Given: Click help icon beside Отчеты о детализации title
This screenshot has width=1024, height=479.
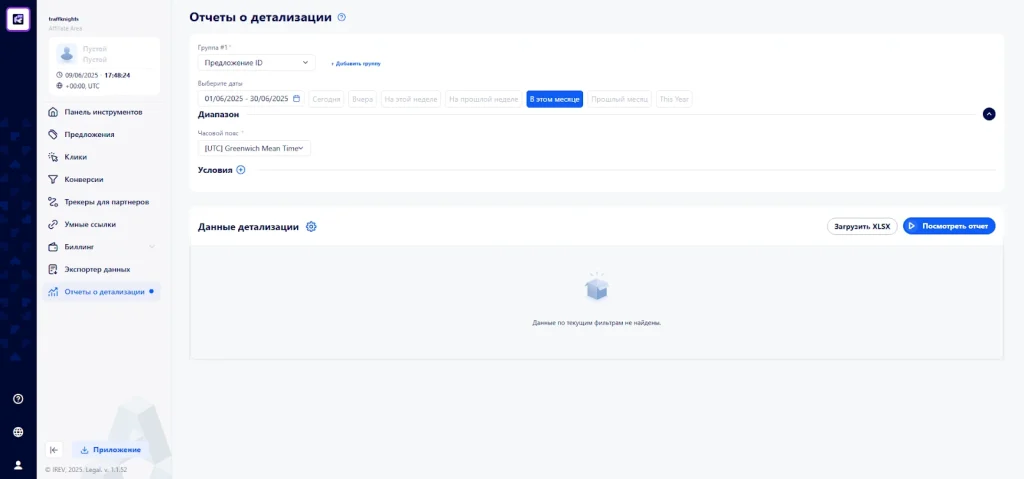Looking at the screenshot, I should [342, 18].
